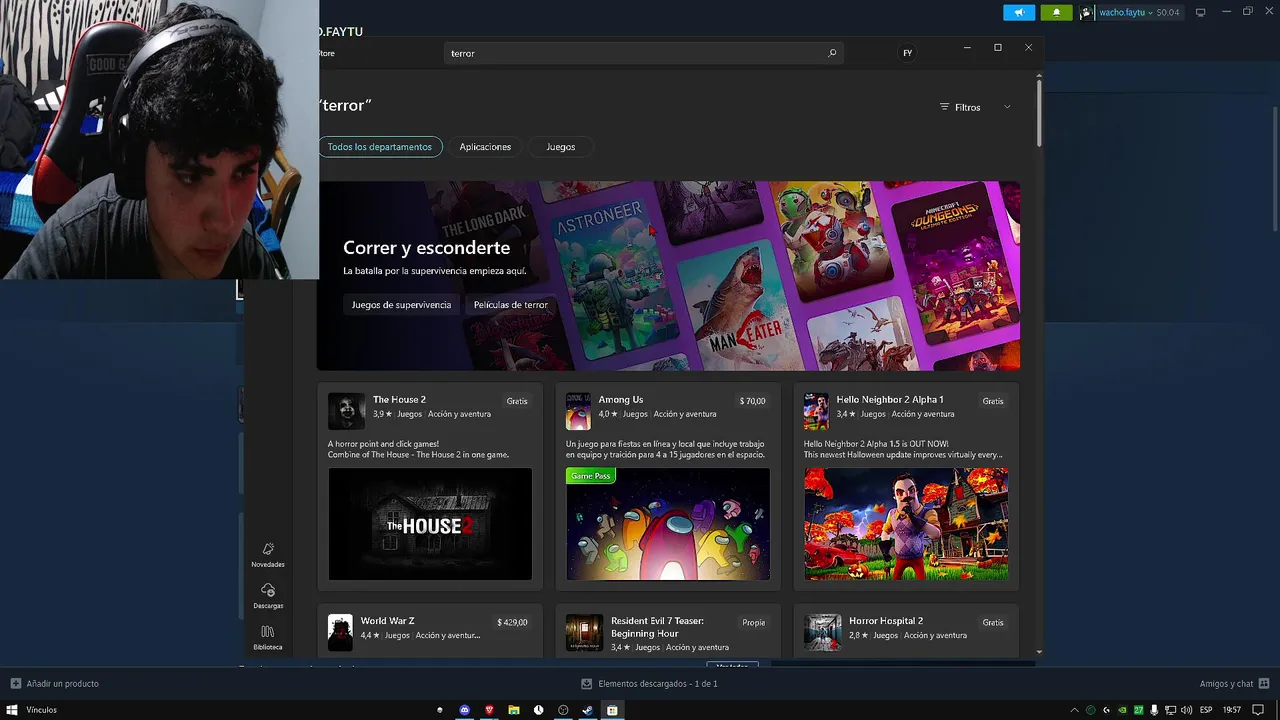Open Brave browser from the taskbar
The height and width of the screenshot is (720, 1280).
pos(489,710)
